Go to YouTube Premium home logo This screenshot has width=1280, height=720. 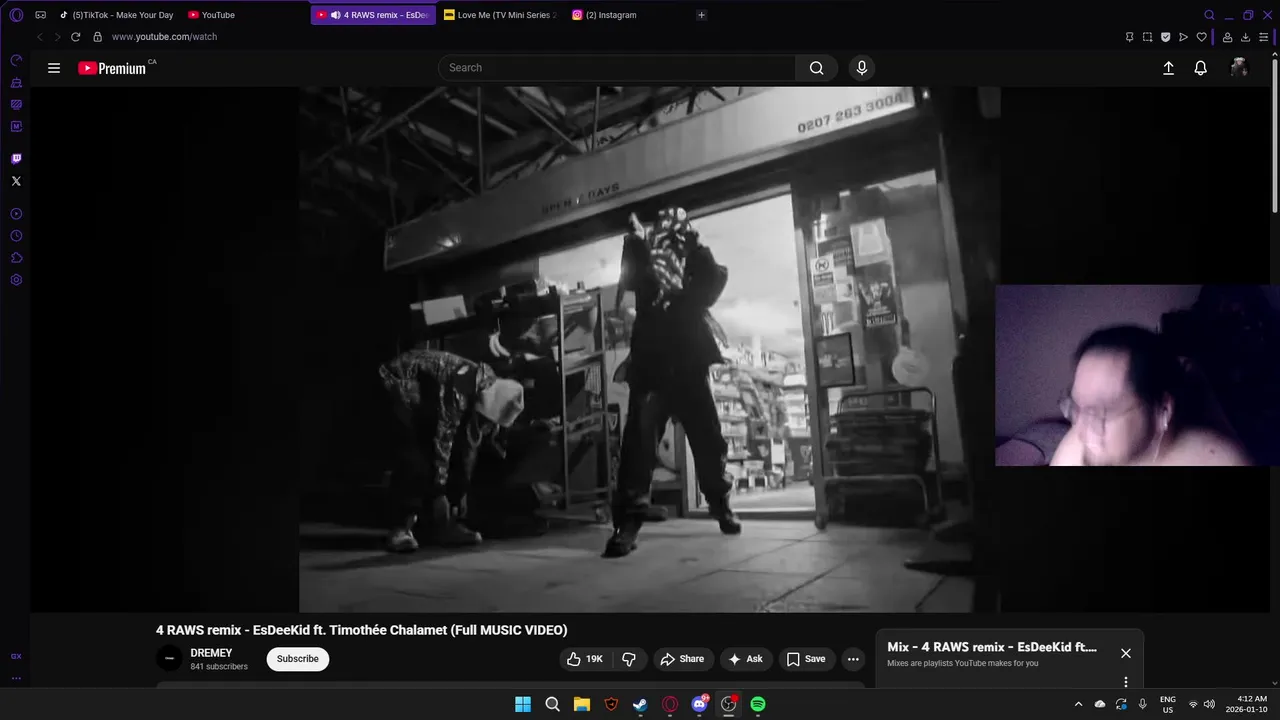pos(112,68)
